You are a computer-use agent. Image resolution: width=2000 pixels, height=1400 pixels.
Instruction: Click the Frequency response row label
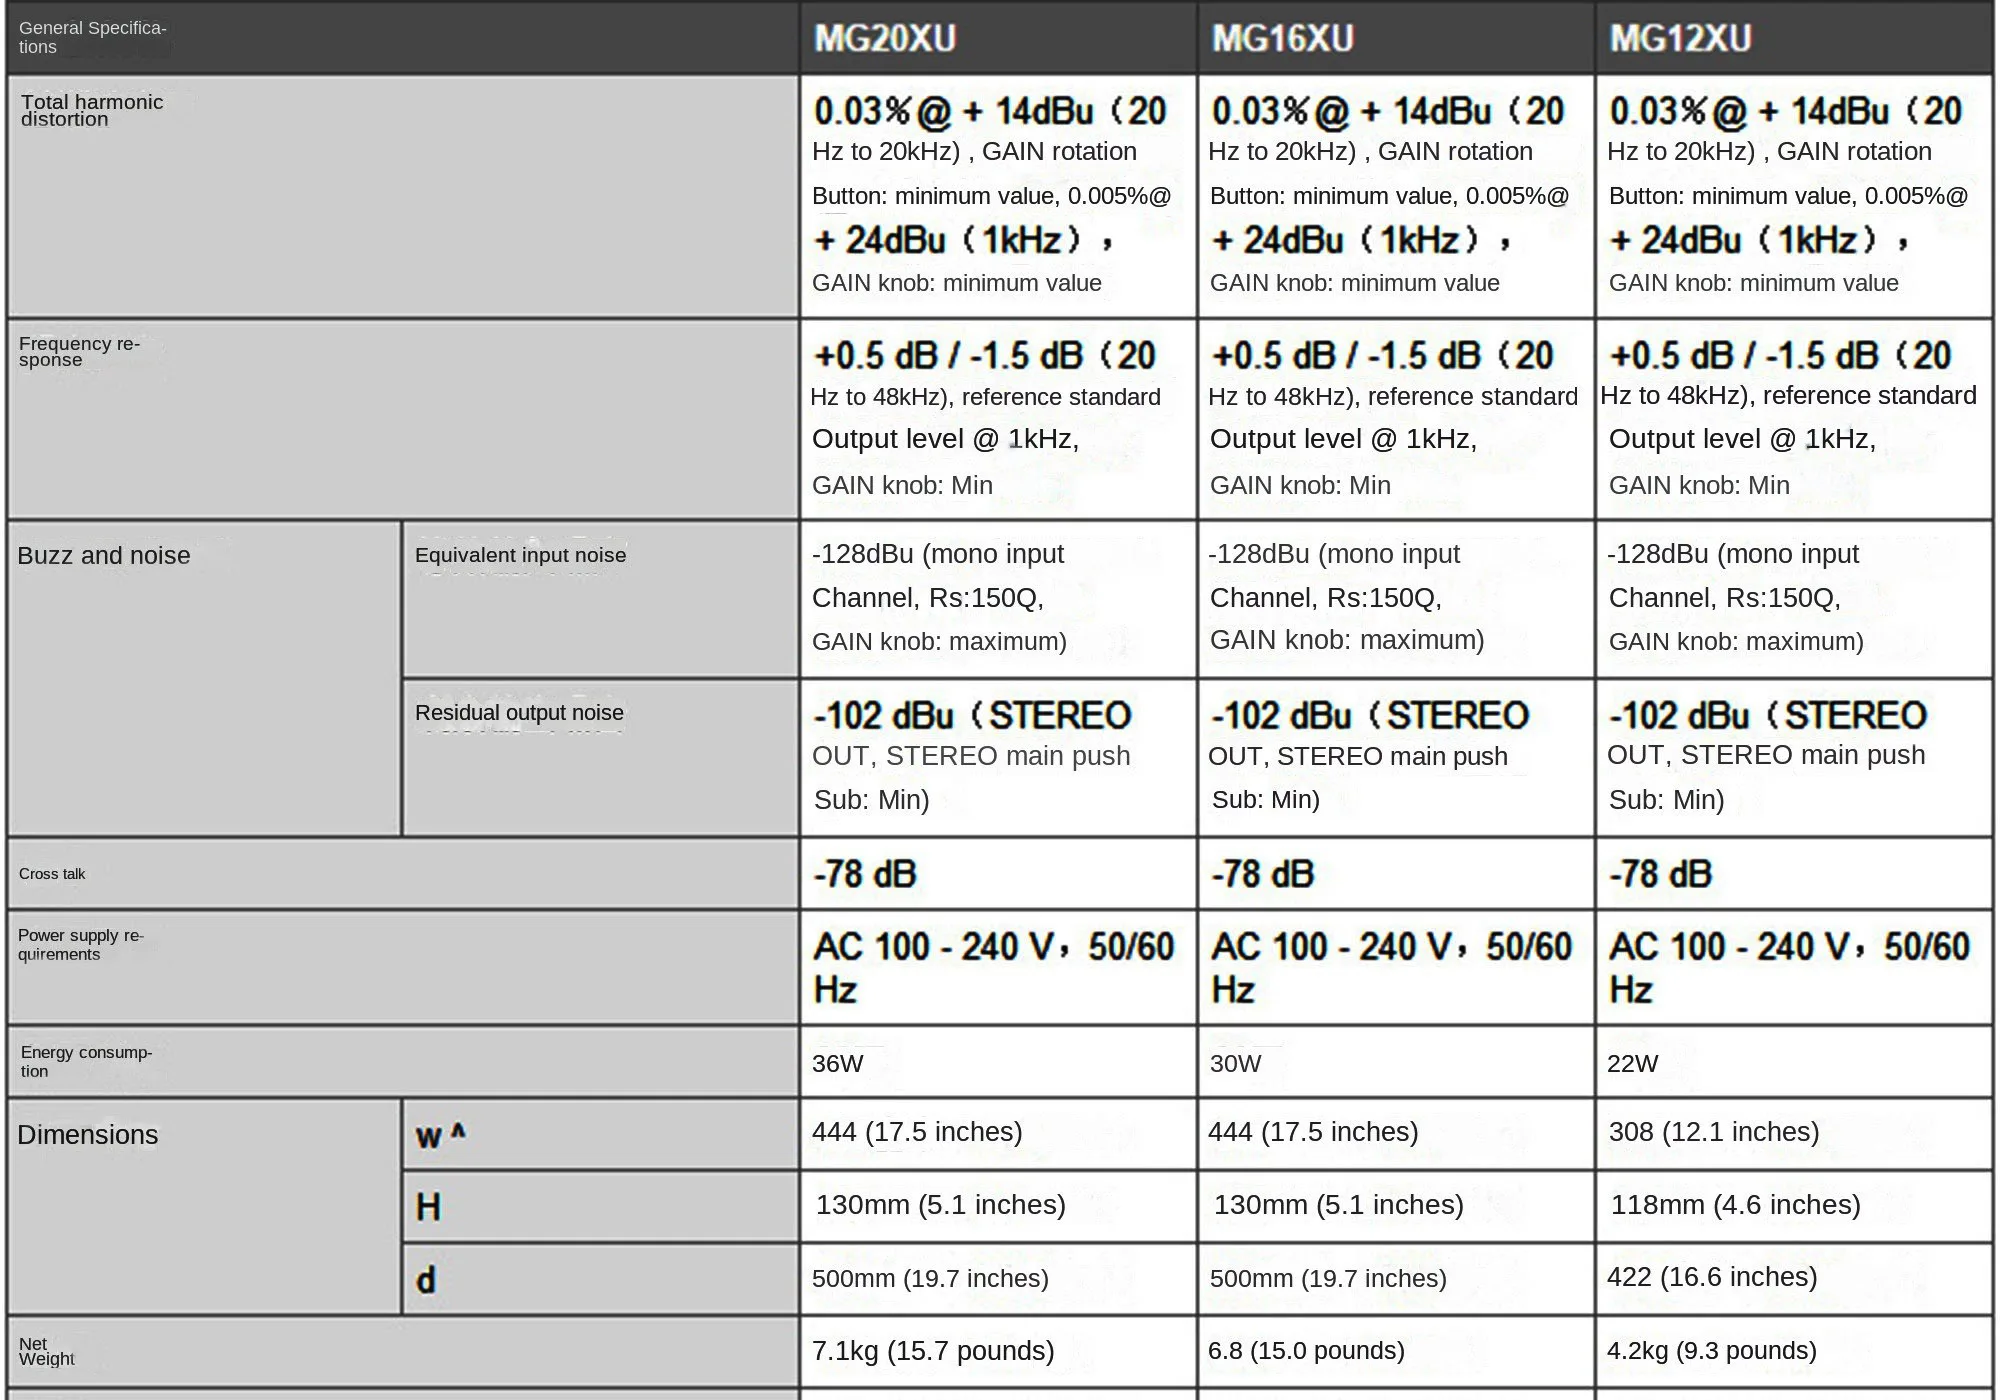click(79, 351)
